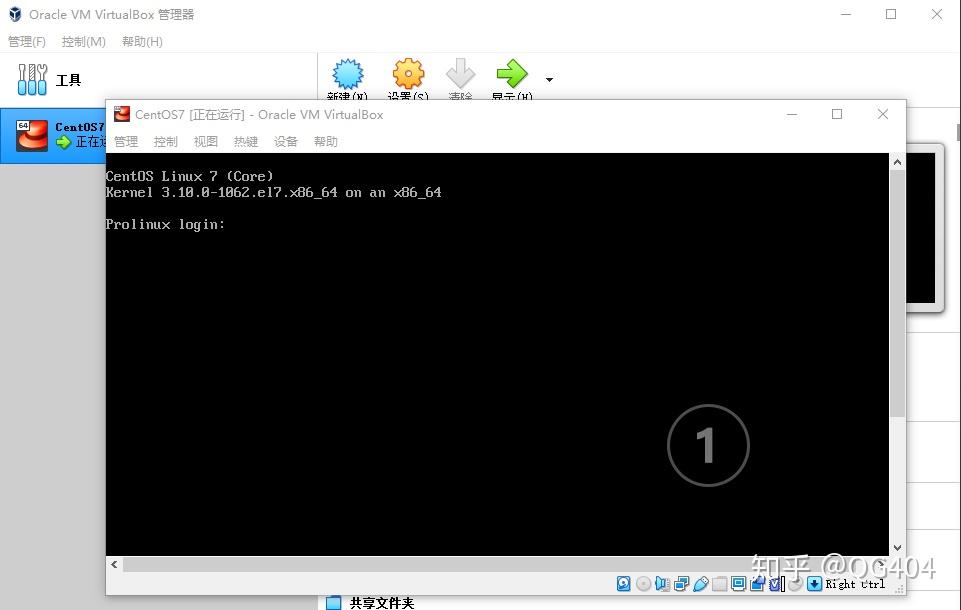Image resolution: width=961 pixels, height=610 pixels.
Task: Open the 视图 menu in VM window
Action: click(x=206, y=142)
